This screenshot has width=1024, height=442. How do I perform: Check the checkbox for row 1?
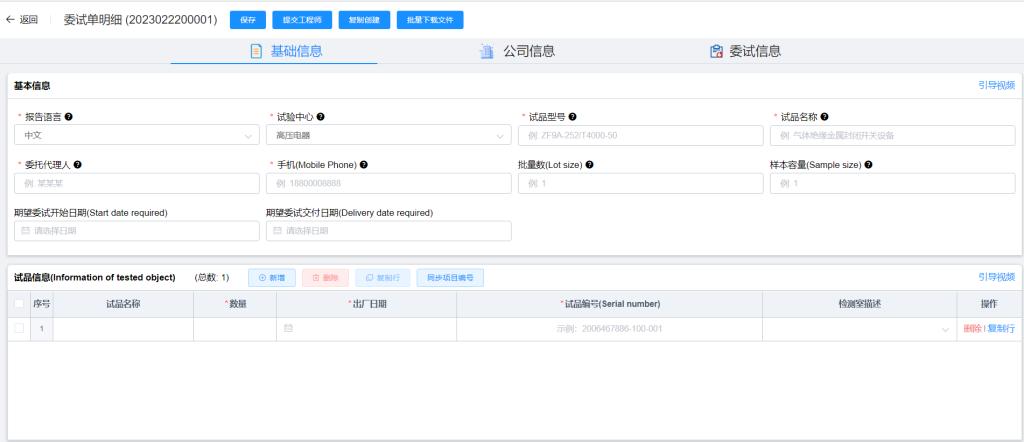click(x=19, y=328)
